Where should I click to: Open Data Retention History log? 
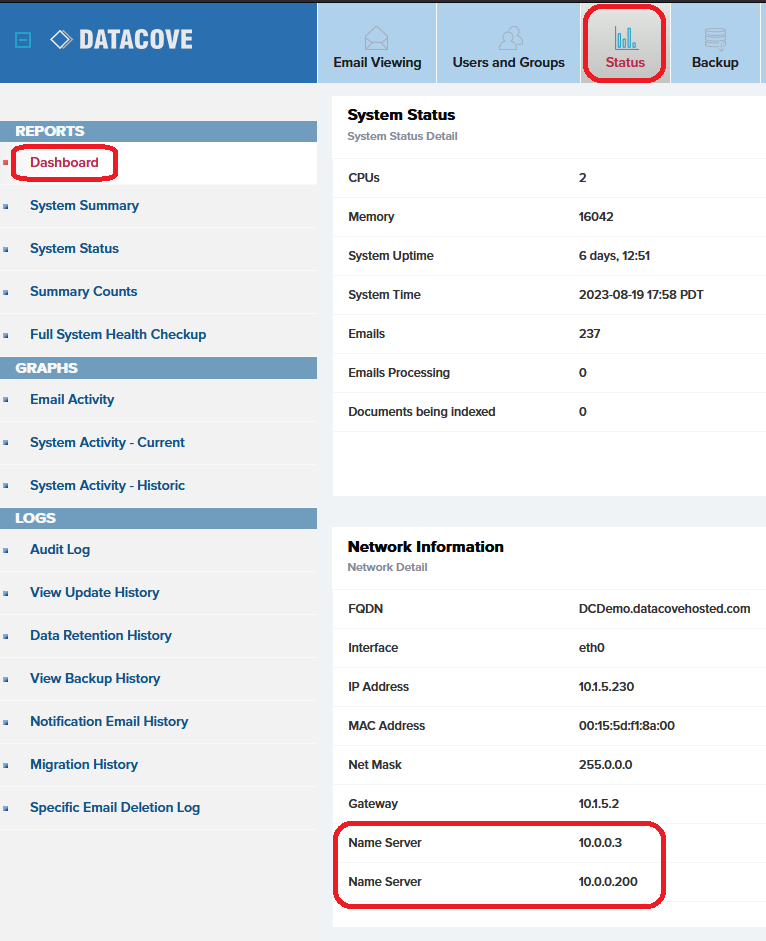pos(101,636)
